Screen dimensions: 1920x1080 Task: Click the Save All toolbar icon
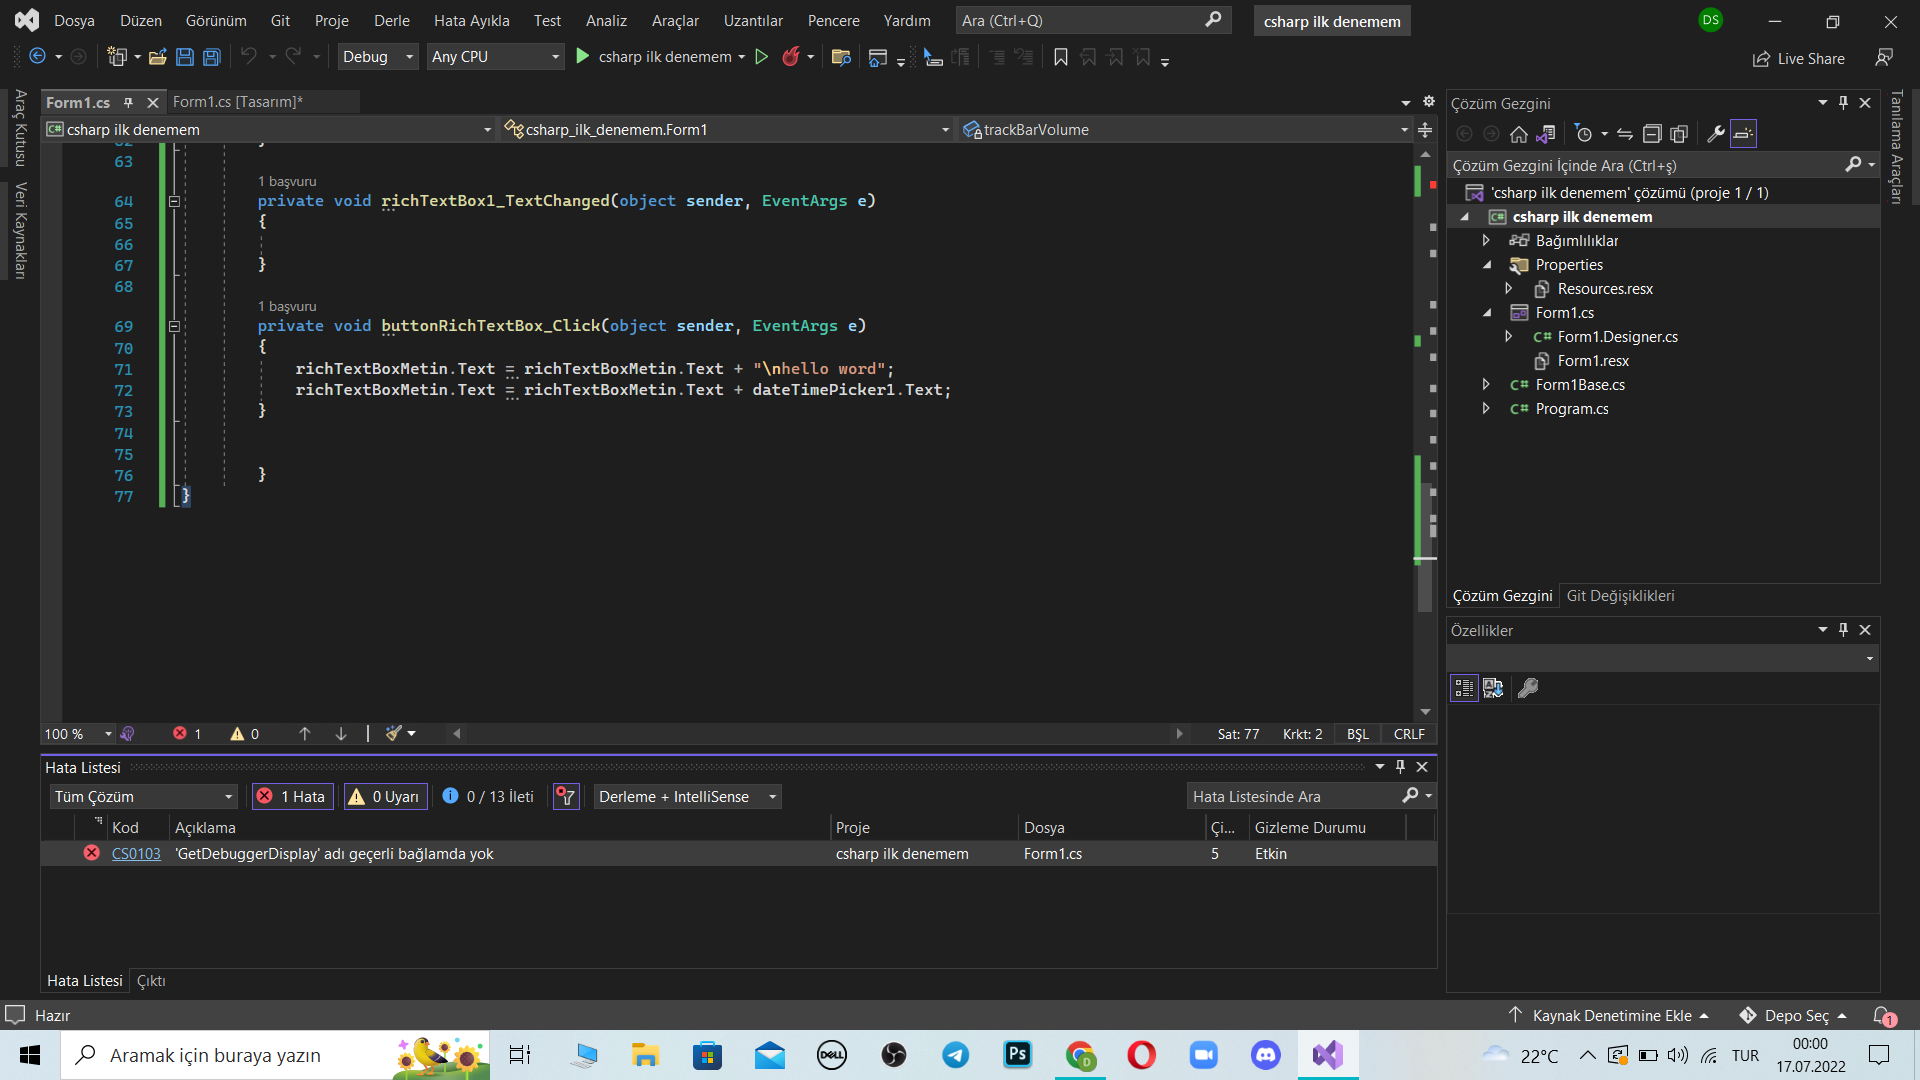(211, 57)
